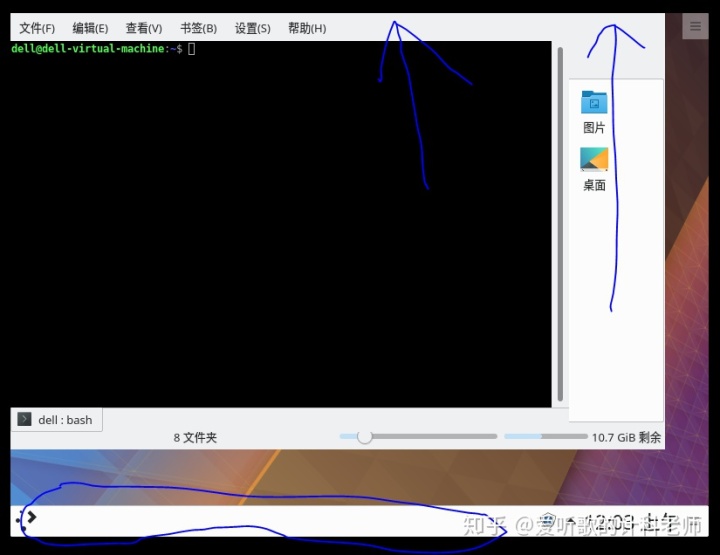720x555 pixels.
Task: Open the 书签(B) menu
Action: click(198, 28)
